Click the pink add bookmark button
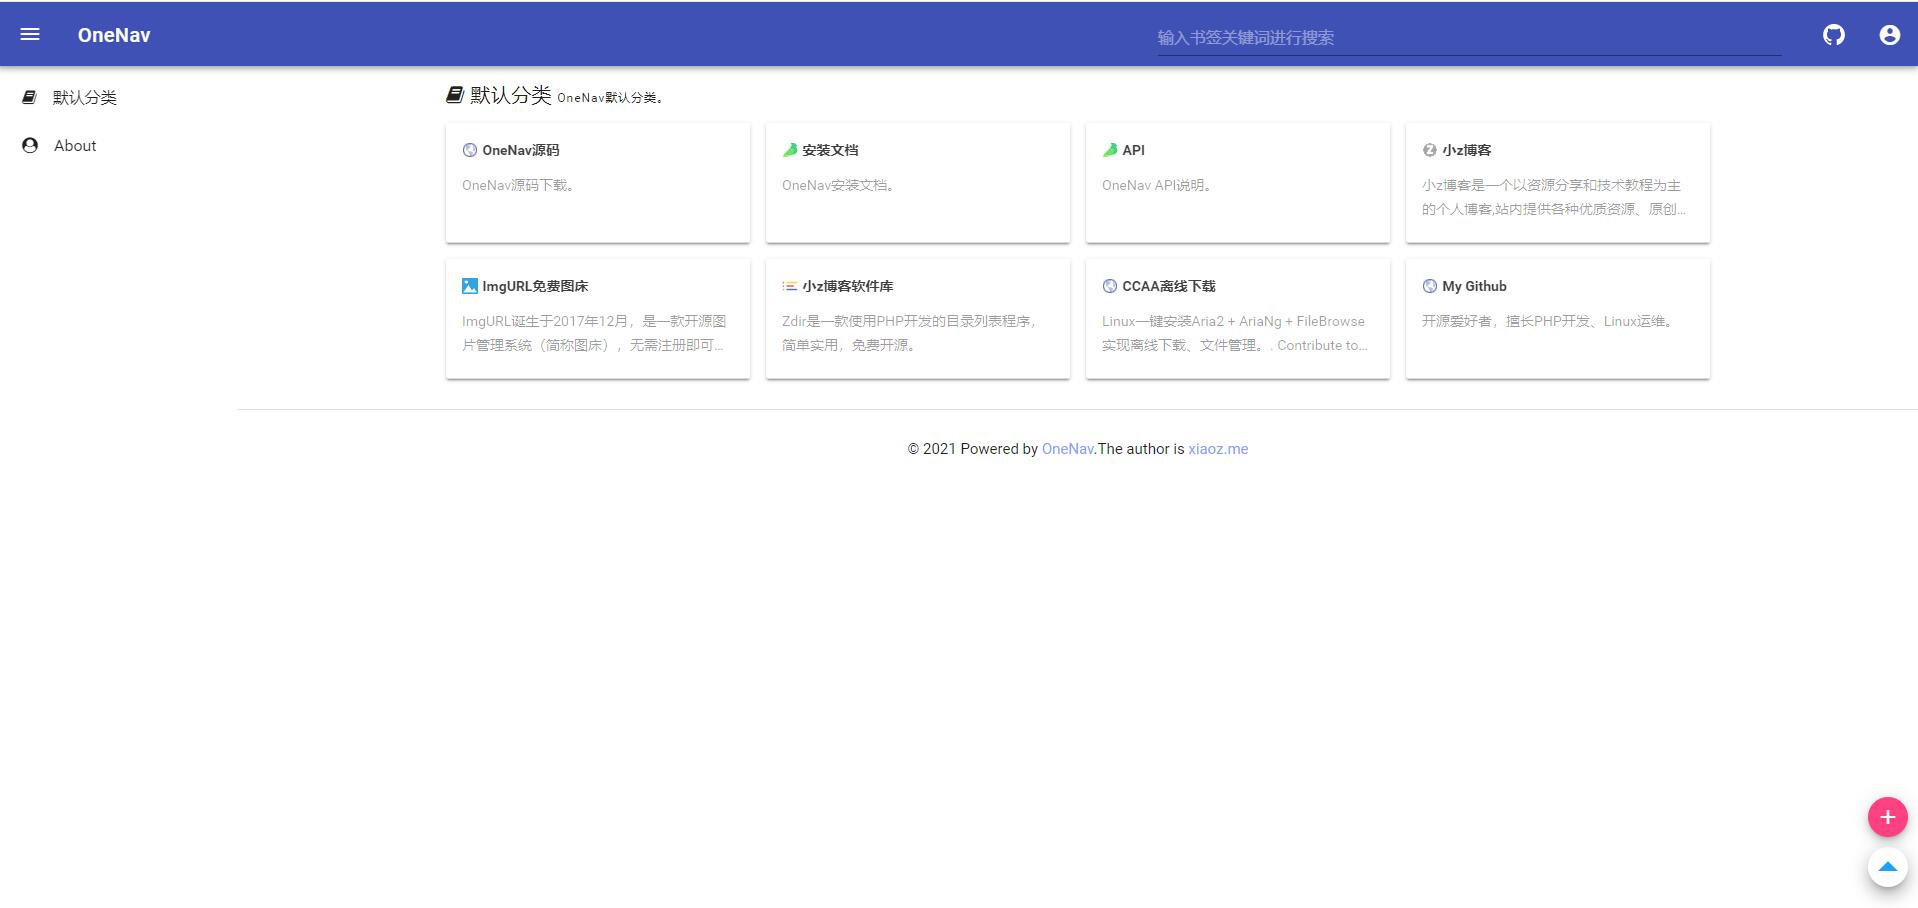Viewport: 1918px width, 908px height. (1886, 817)
